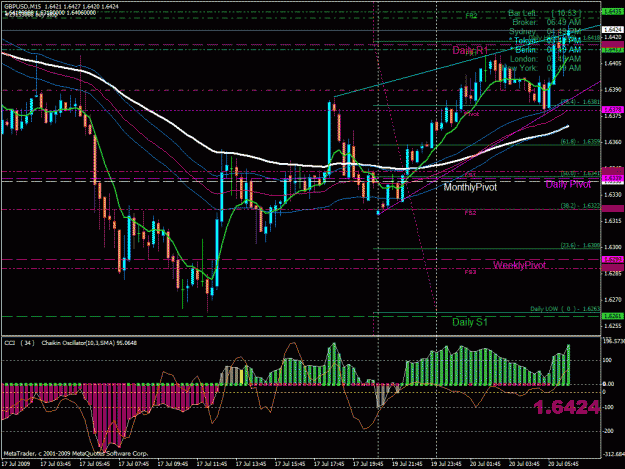Click the 'Berlin' clock line

[548, 50]
